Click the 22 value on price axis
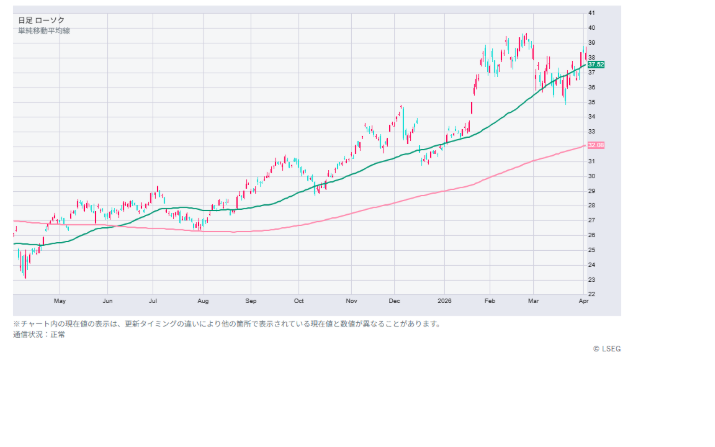This screenshot has height=447, width=715. click(x=592, y=294)
